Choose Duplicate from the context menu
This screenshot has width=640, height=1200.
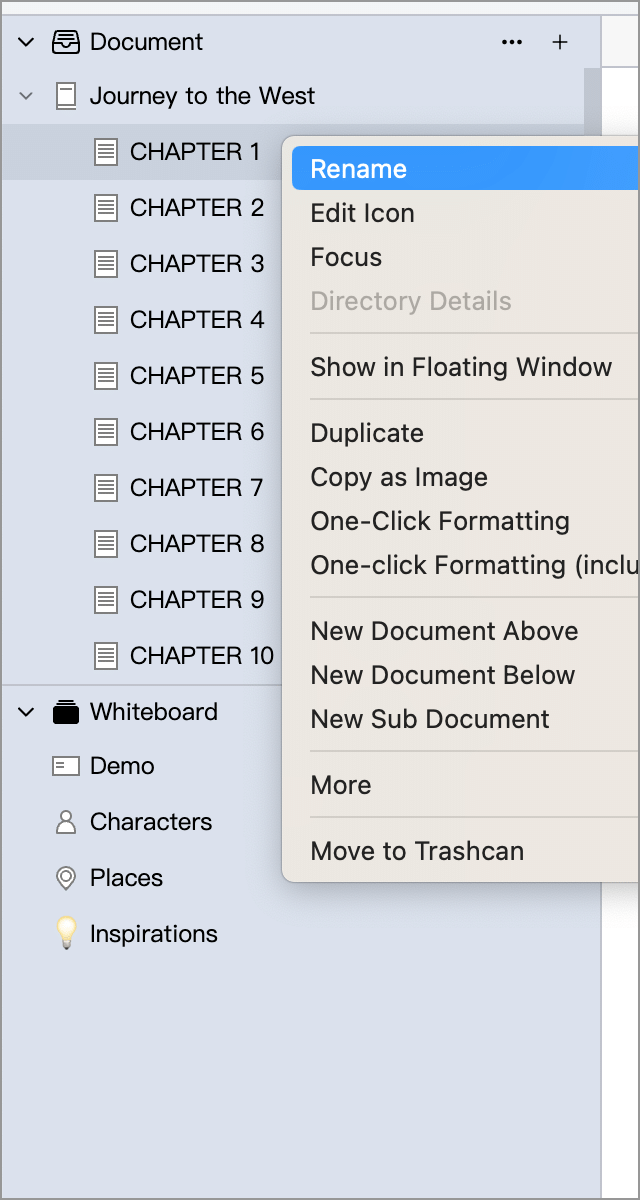pos(367,433)
